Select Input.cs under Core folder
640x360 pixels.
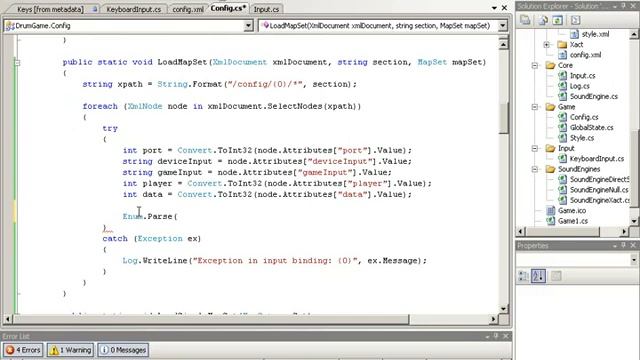pyautogui.click(x=582, y=76)
